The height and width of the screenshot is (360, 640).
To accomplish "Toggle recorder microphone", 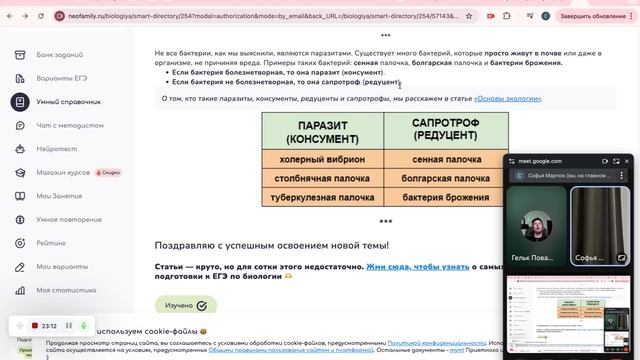I will click(x=84, y=326).
